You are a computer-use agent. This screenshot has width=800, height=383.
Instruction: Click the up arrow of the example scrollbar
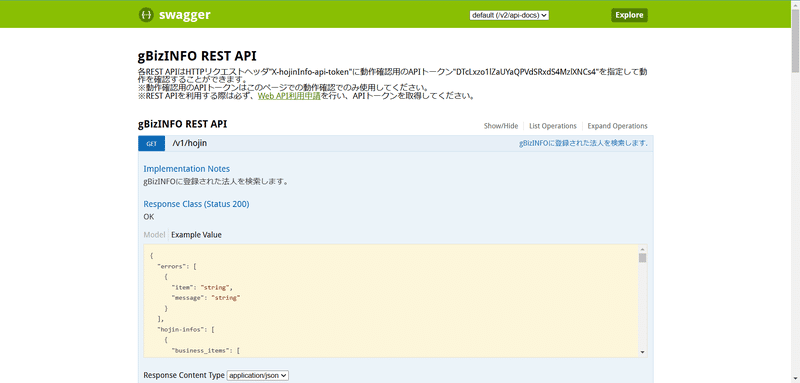coord(642,248)
